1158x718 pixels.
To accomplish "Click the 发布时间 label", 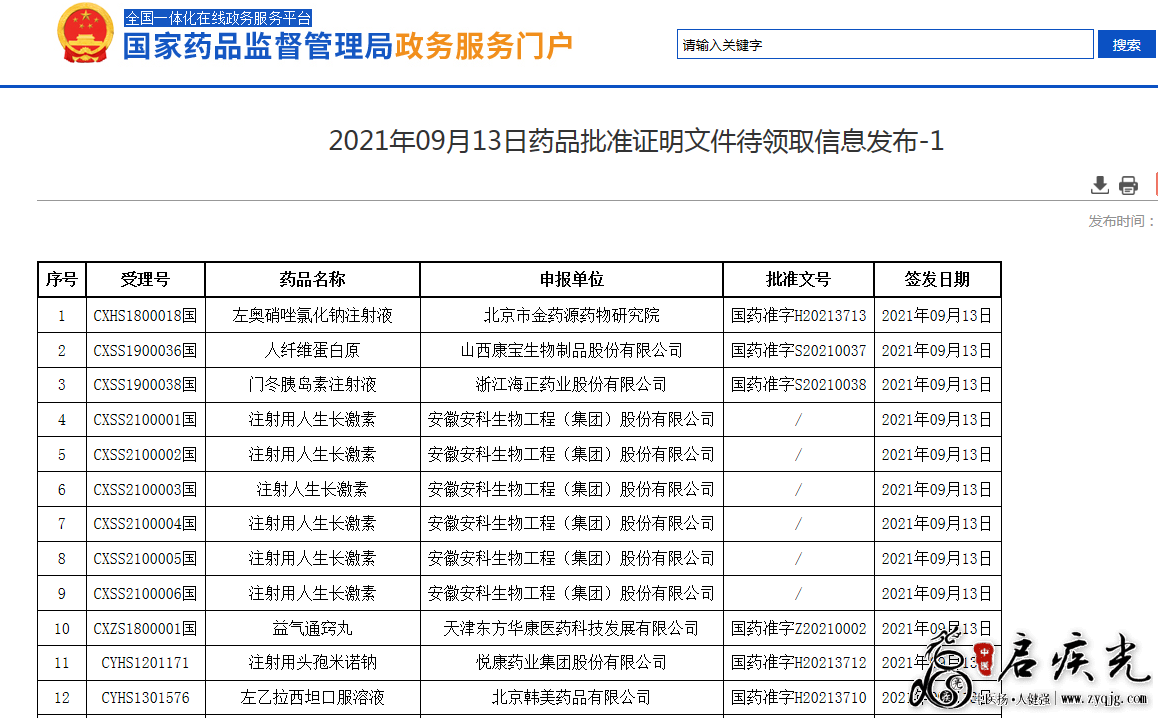I will tap(1122, 222).
